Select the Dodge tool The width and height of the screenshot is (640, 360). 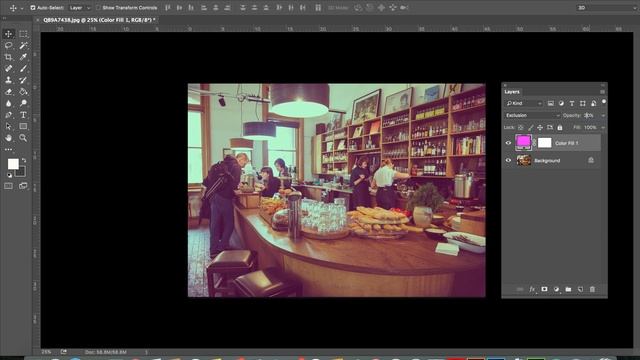pyautogui.click(x=23, y=103)
